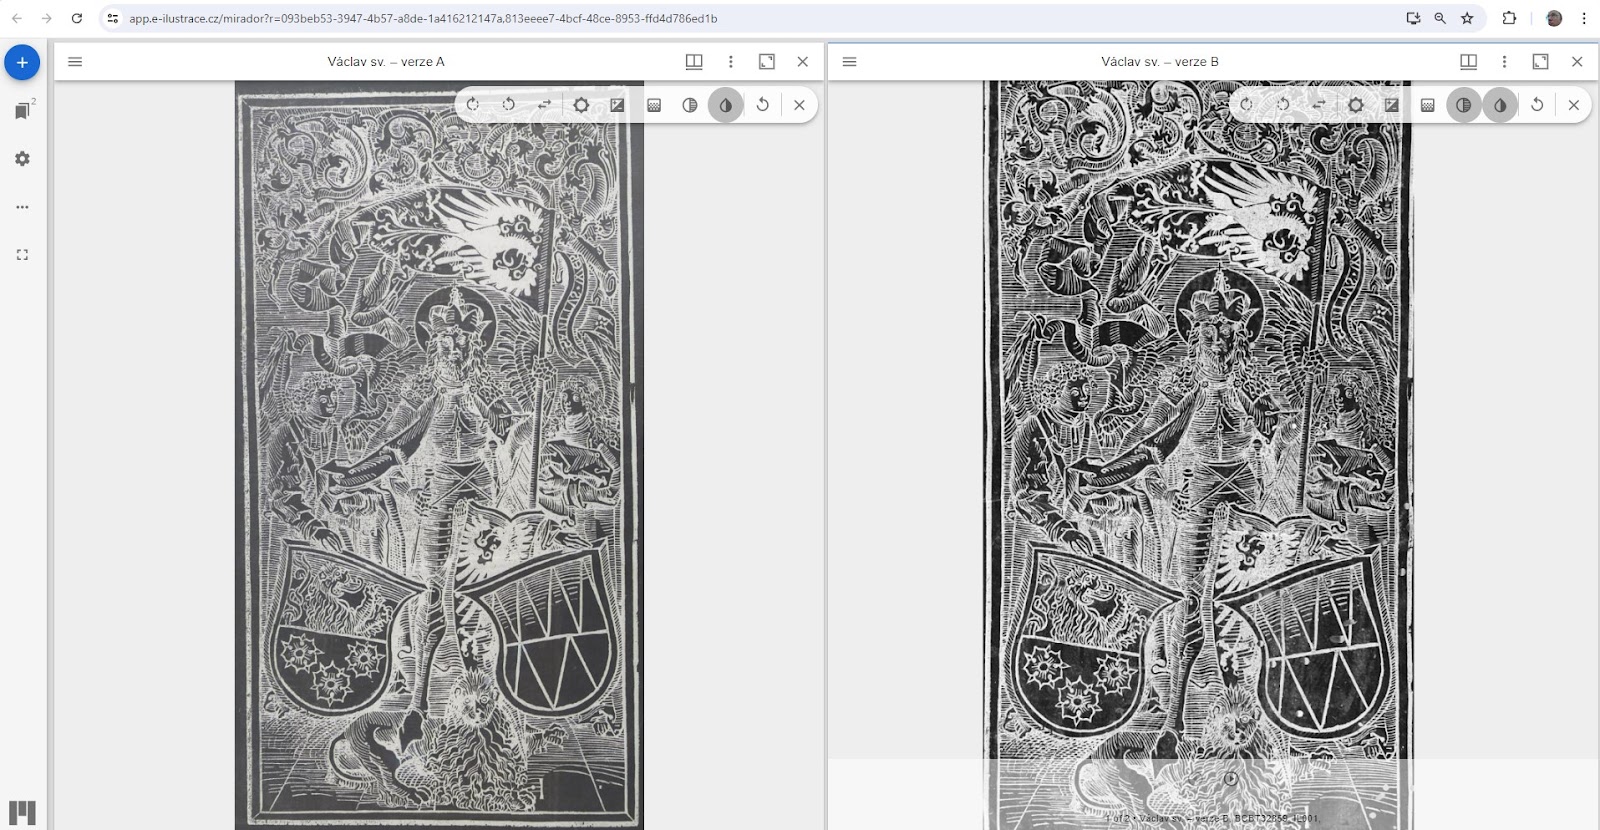Rotate verze B image left
Viewport: 1600px width, 830px height.
[x=1282, y=104]
